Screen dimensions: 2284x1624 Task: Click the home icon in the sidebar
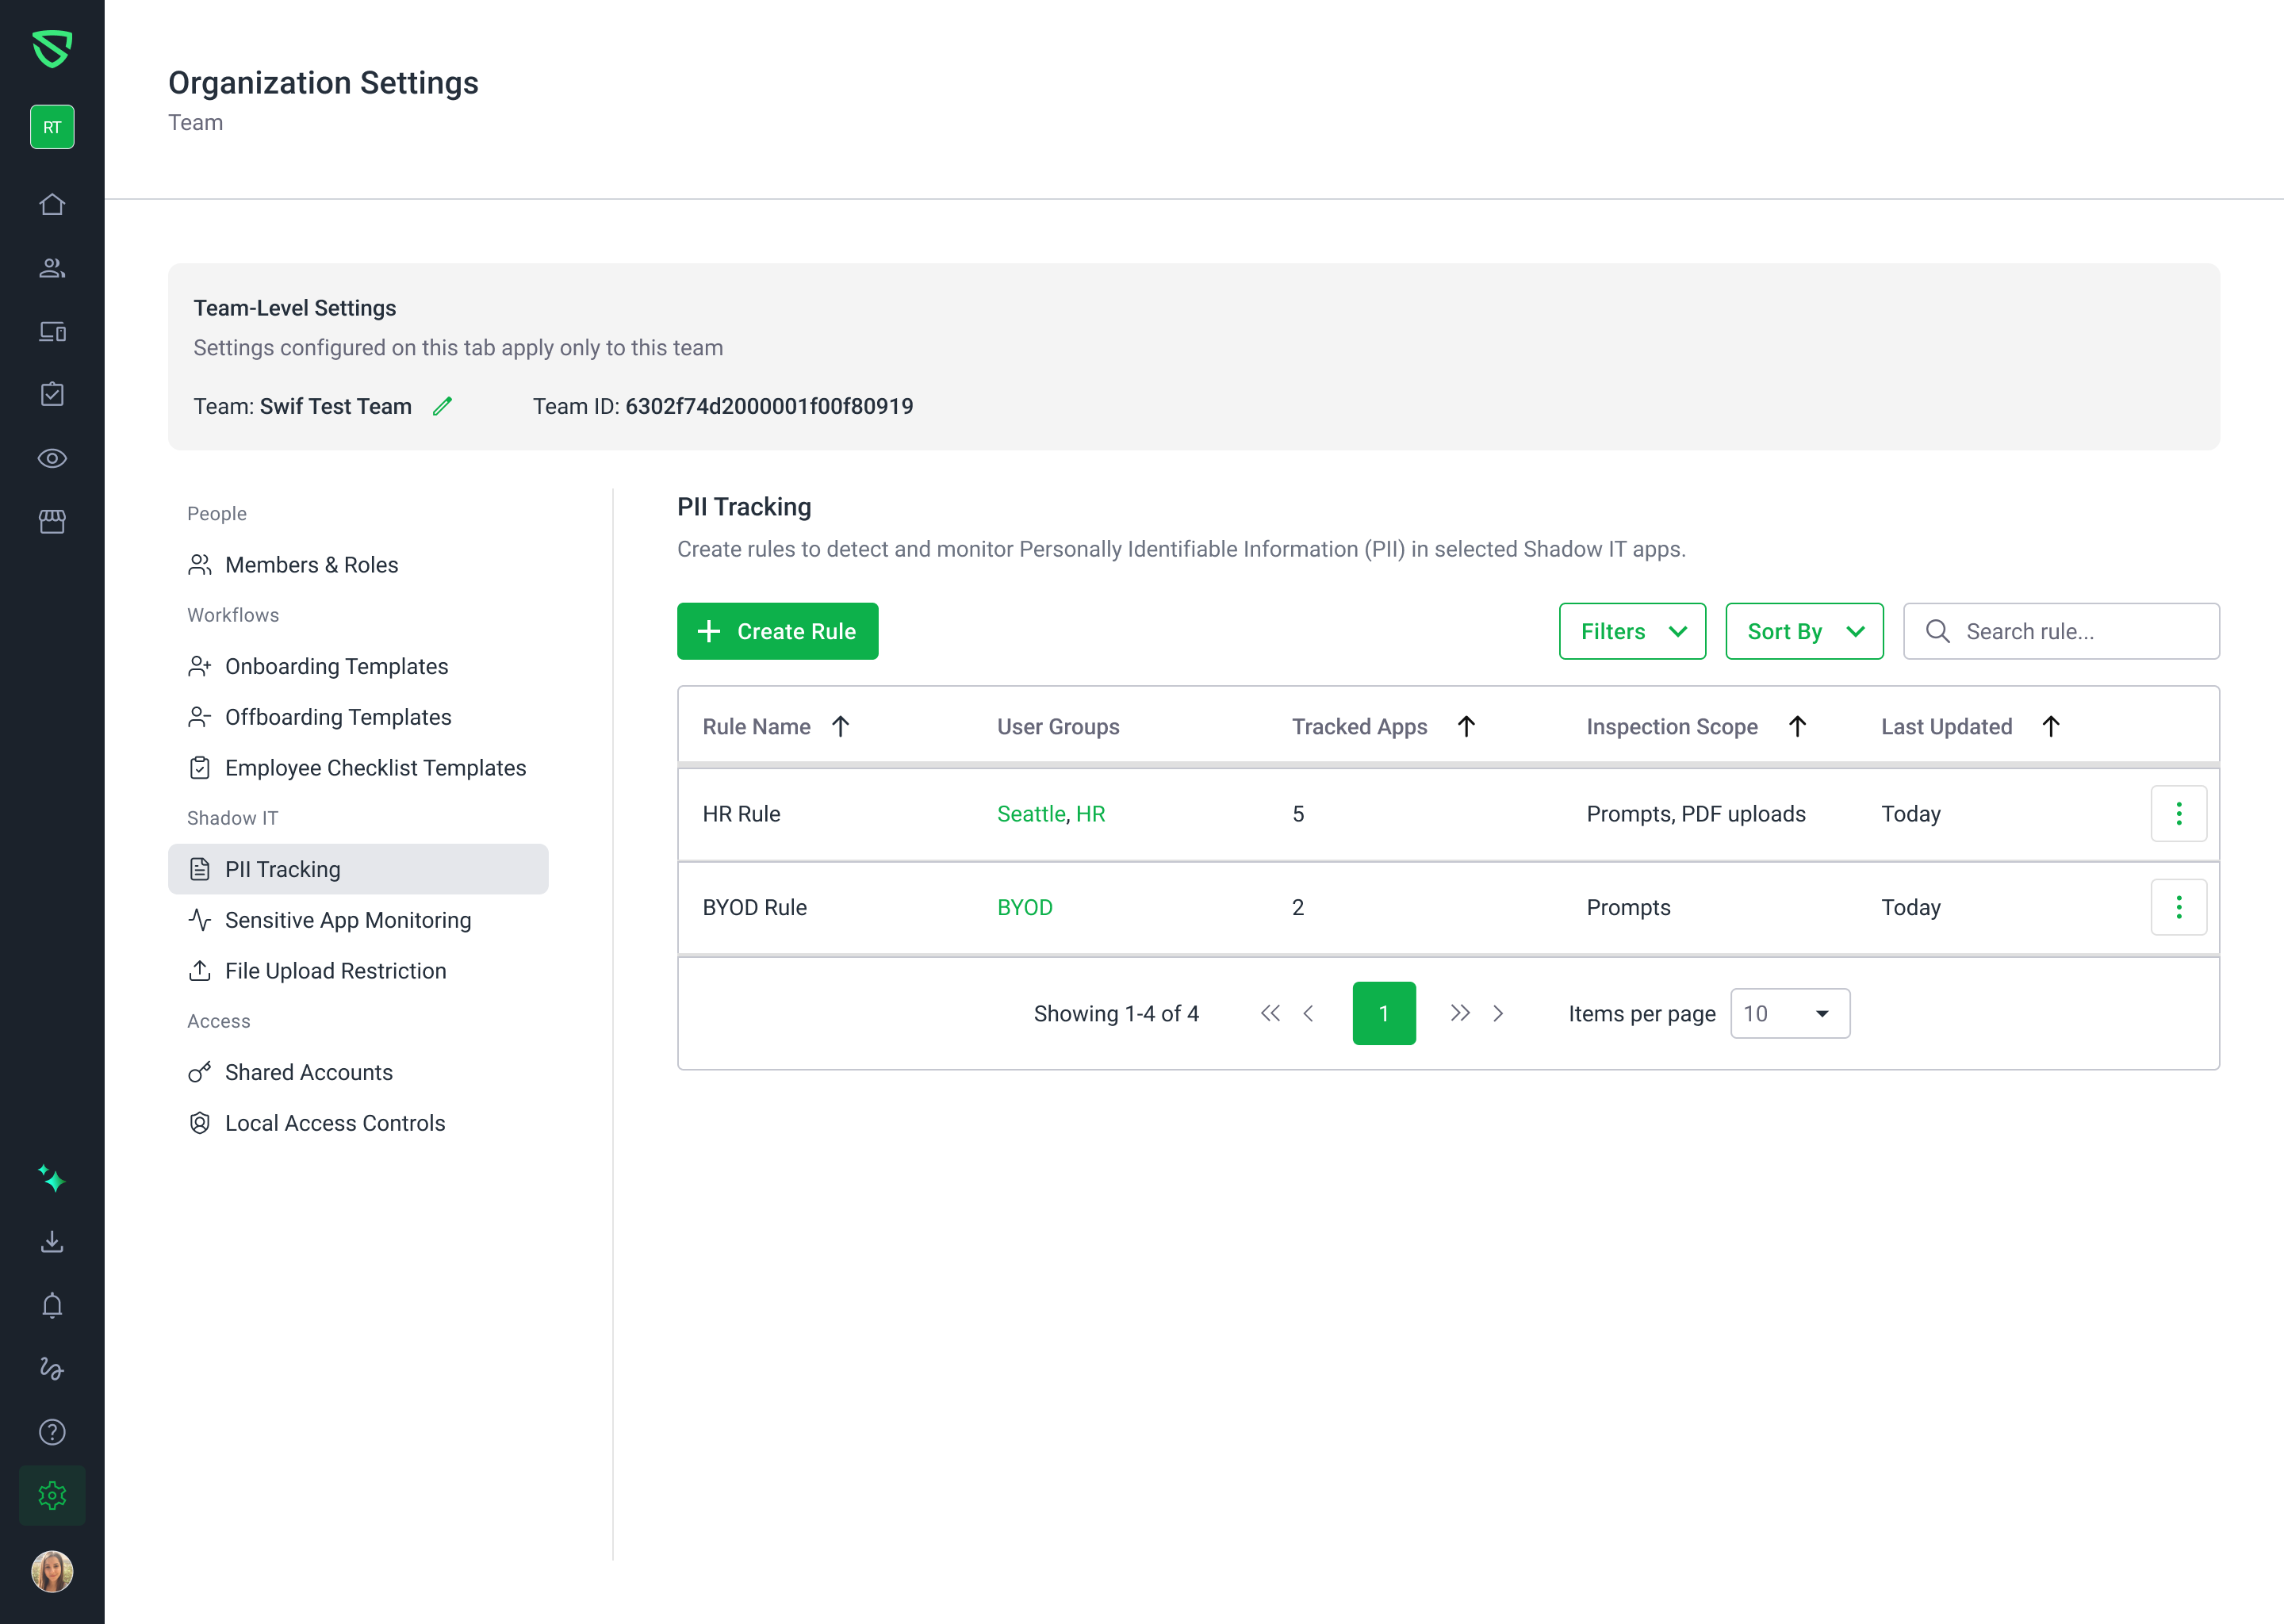click(x=52, y=204)
